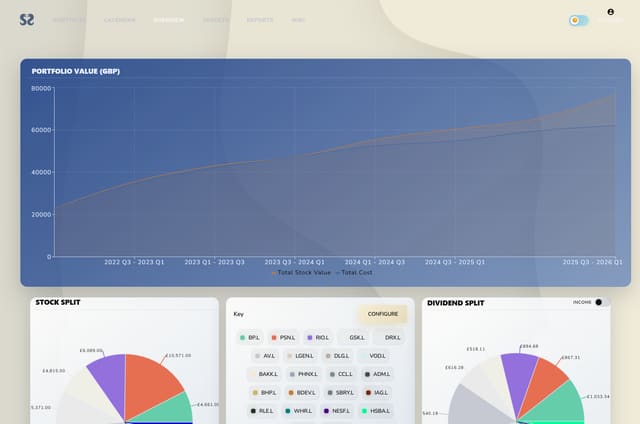Select the BHP.L key chip
The height and width of the screenshot is (424, 640).
[265, 393]
